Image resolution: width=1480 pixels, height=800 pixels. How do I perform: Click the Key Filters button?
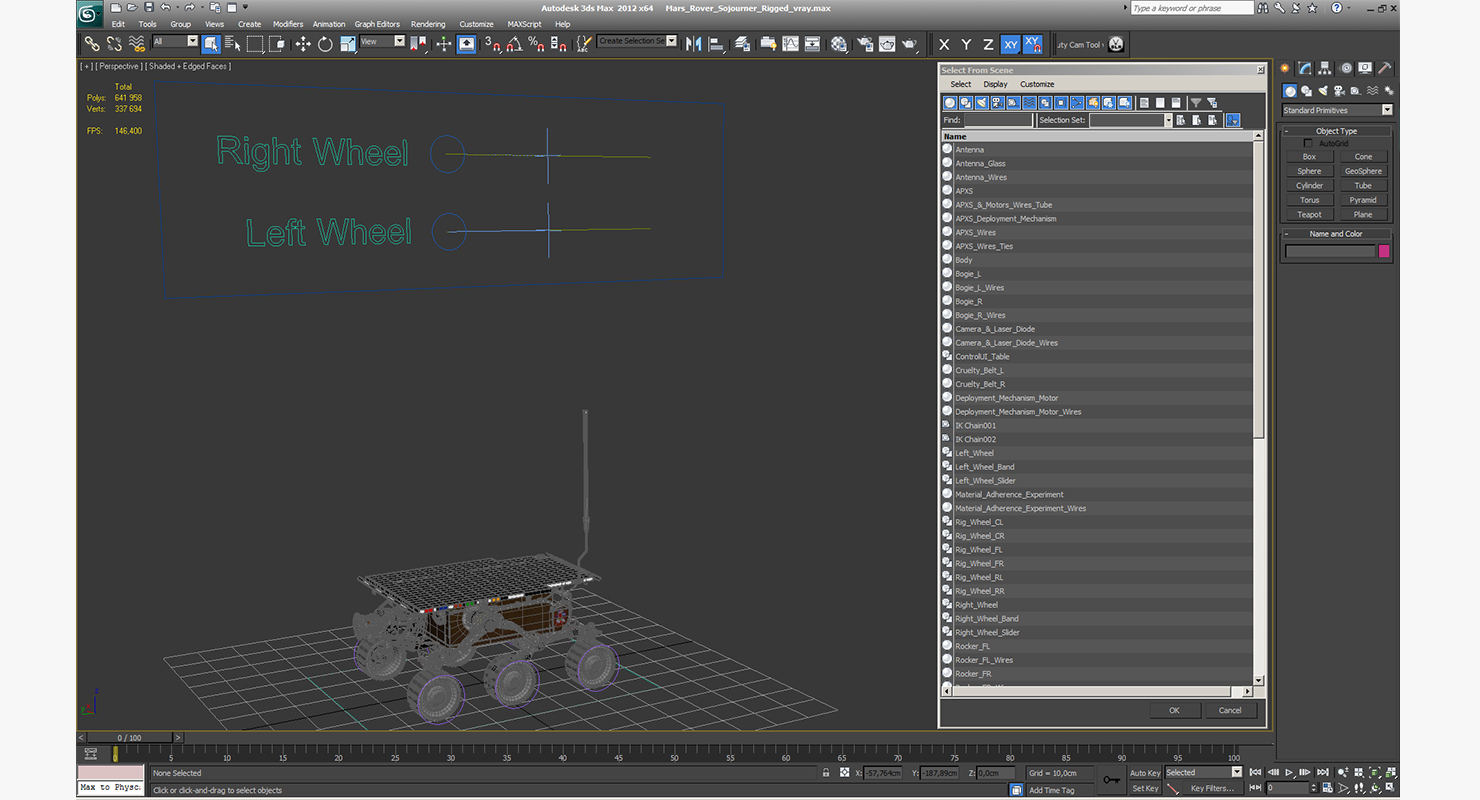1211,789
